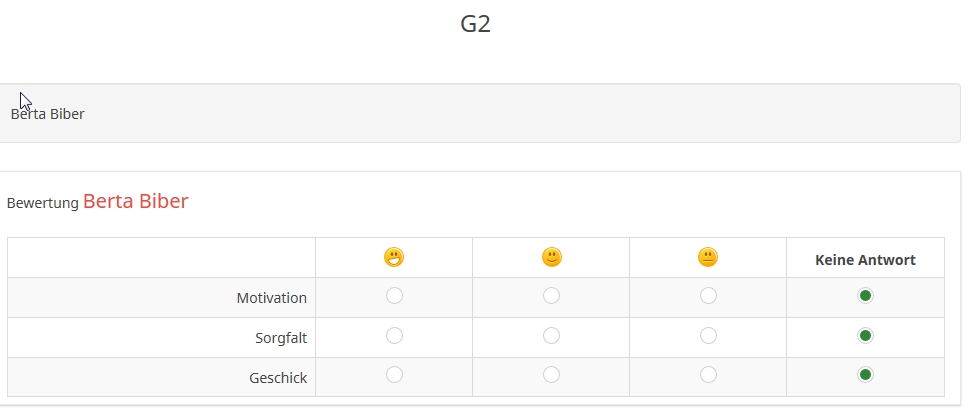This screenshot has width=973, height=410.
Task: Click the laughing smiley column icon
Action: [x=394, y=258]
